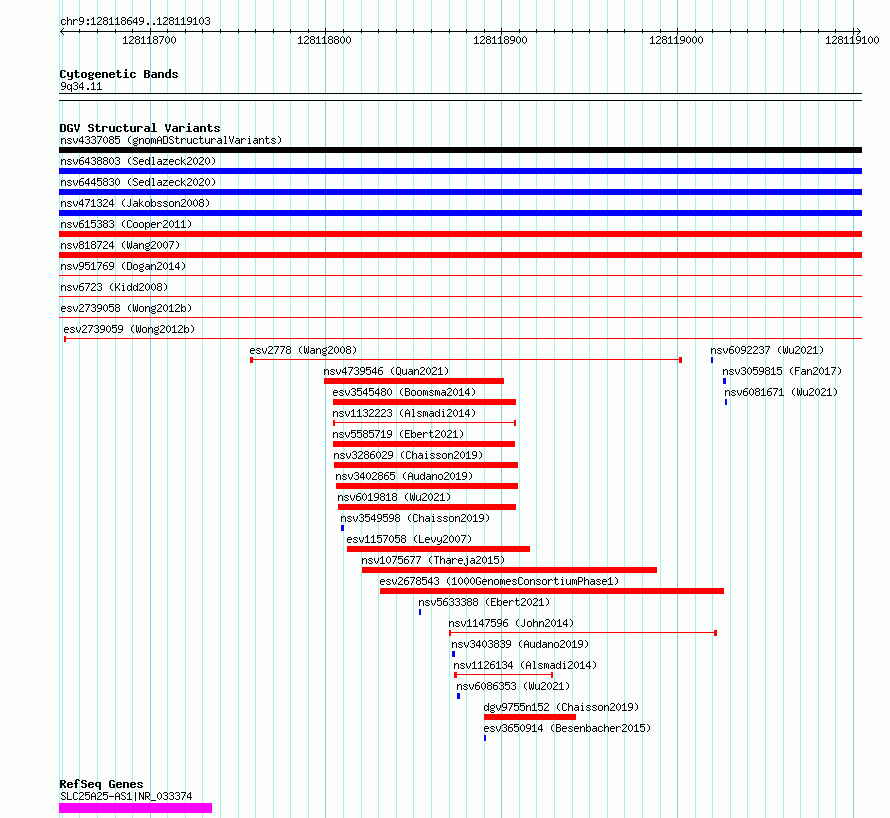Select the red bar under esv2678543
This screenshot has height=818, width=890.
coord(552,591)
